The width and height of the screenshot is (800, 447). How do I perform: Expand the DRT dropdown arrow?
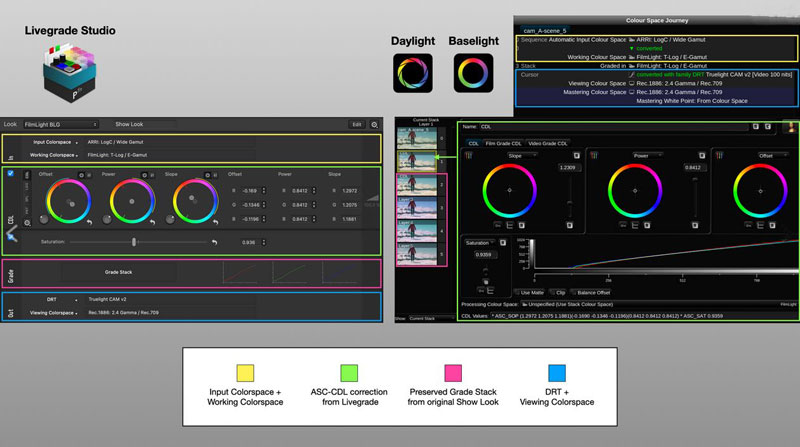[77, 300]
